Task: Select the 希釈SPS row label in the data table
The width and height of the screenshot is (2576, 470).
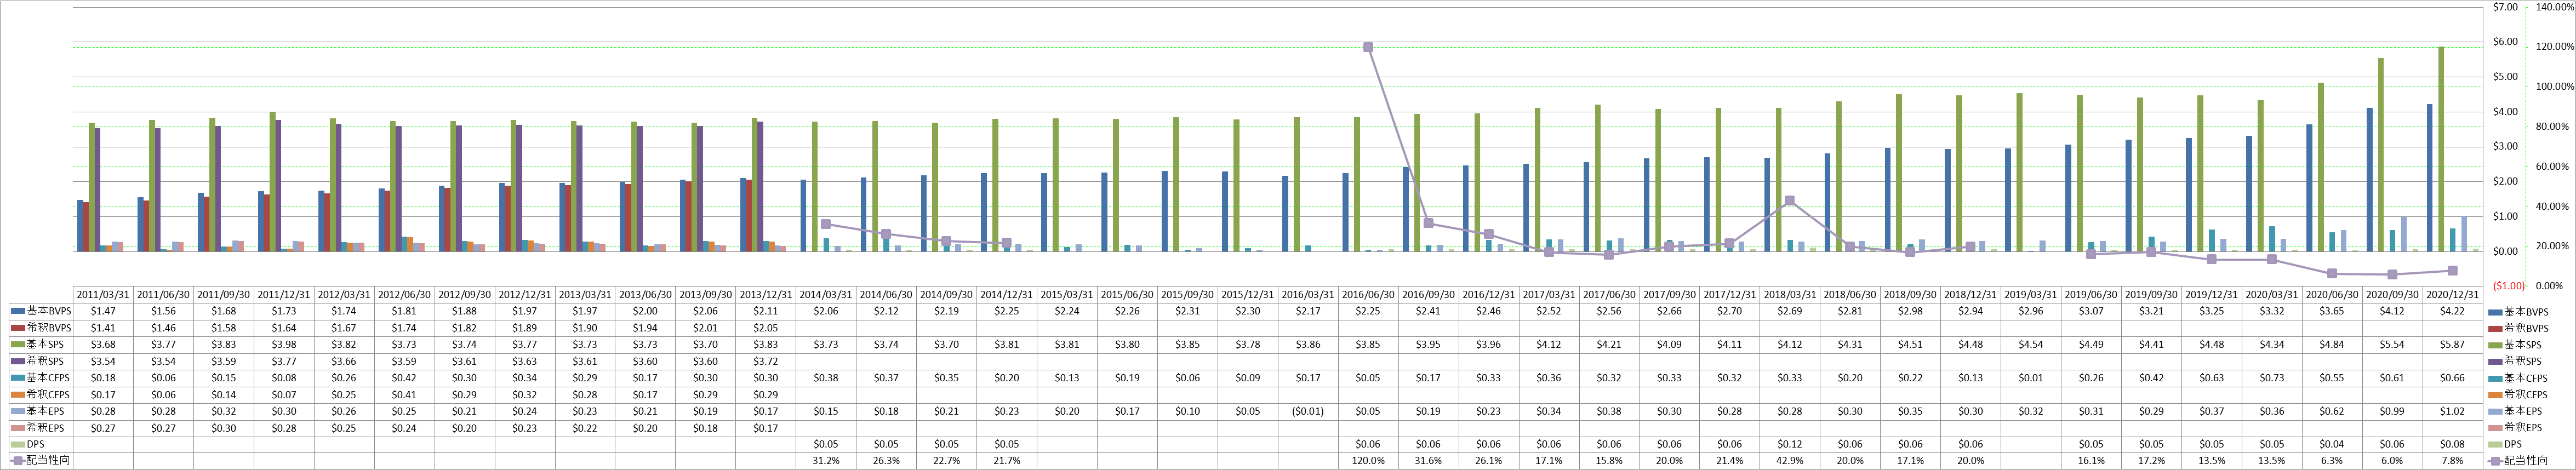Action: [49, 361]
